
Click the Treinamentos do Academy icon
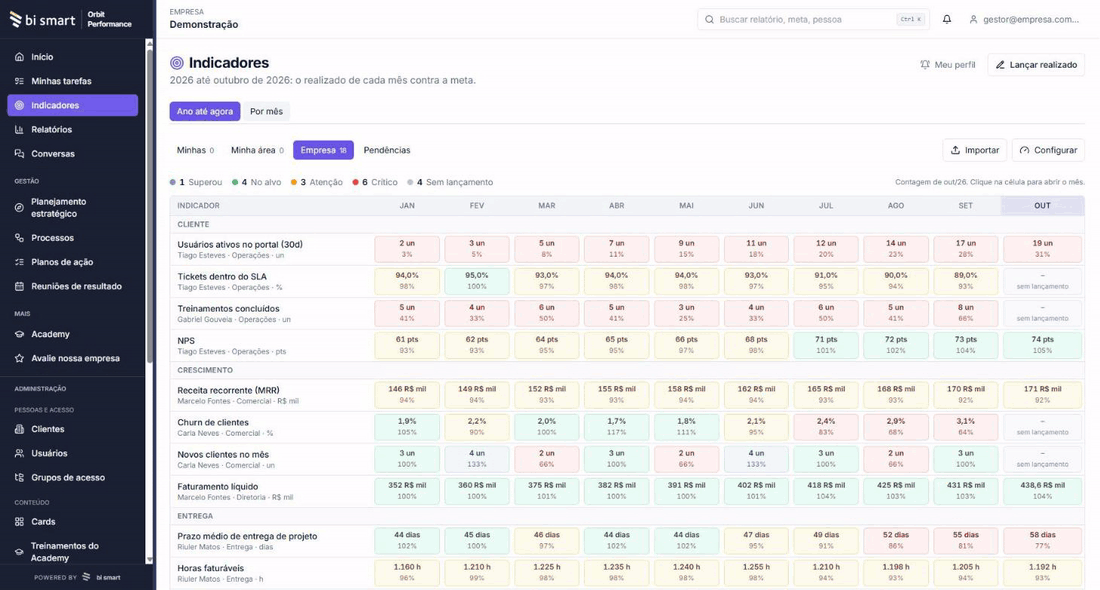point(20,552)
